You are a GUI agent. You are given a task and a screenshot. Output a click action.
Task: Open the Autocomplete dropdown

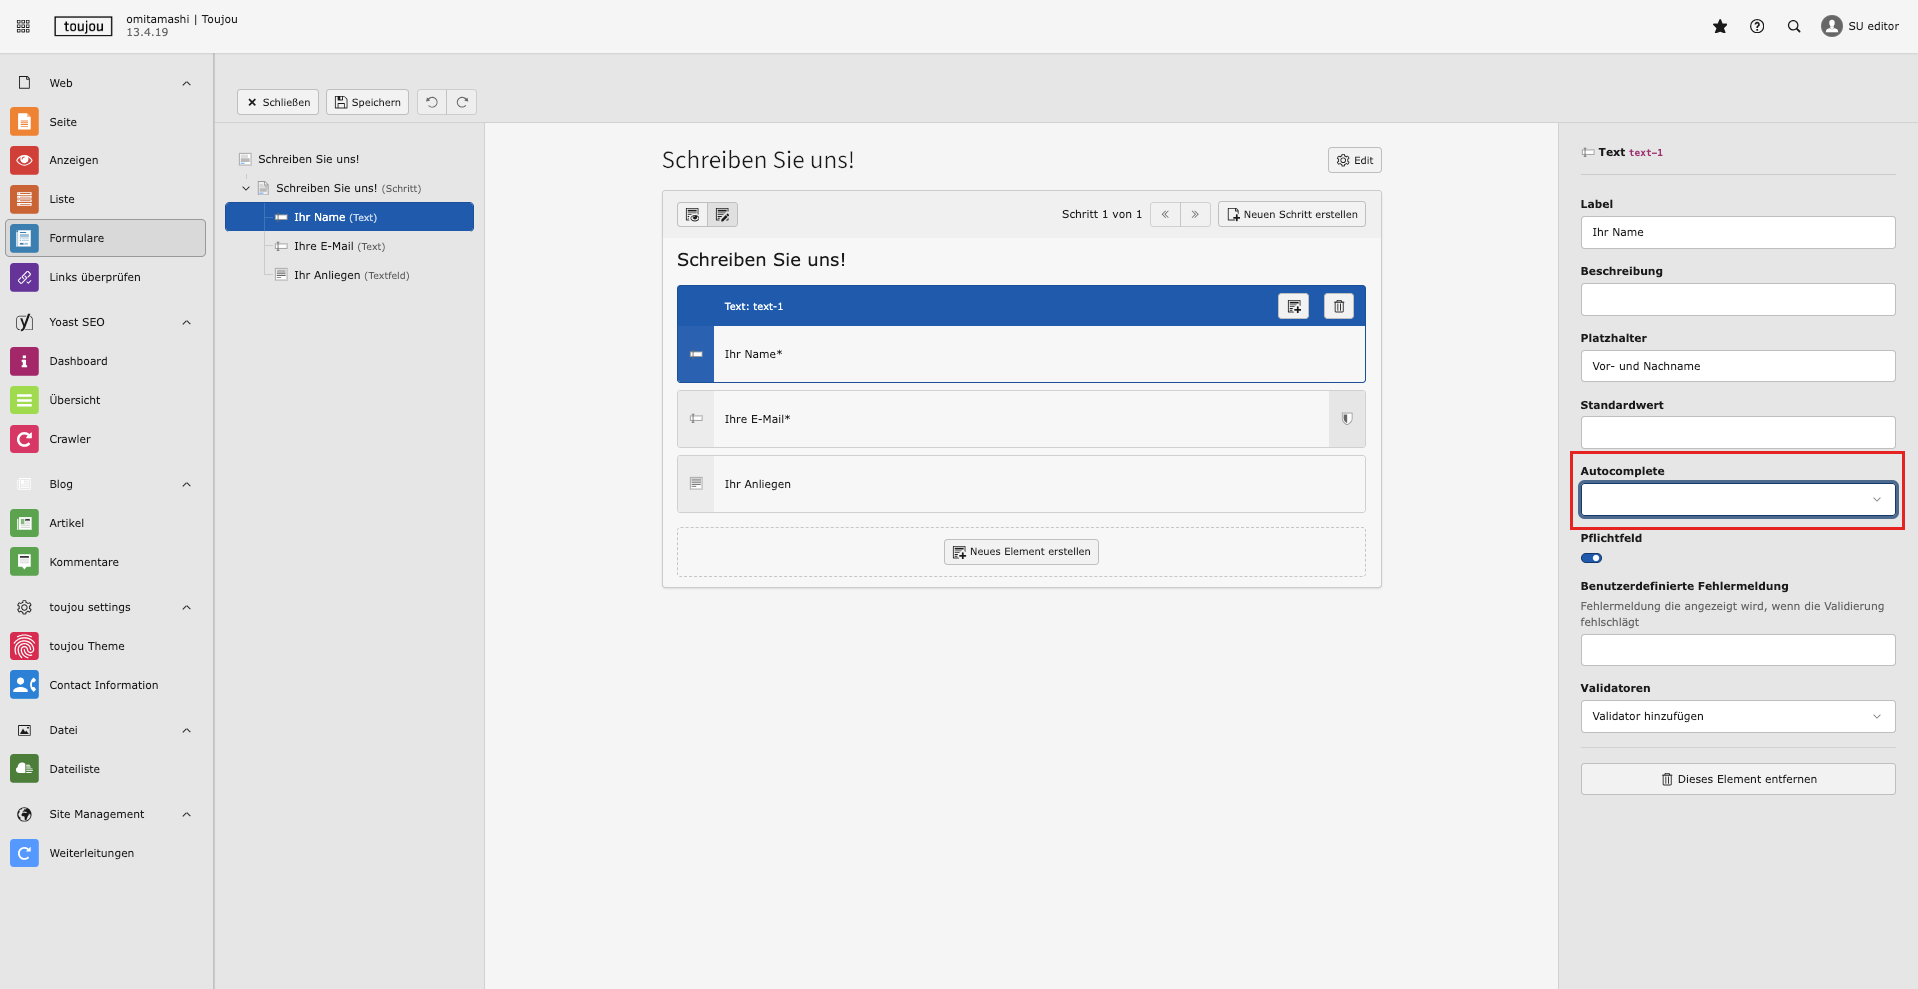[x=1737, y=500]
